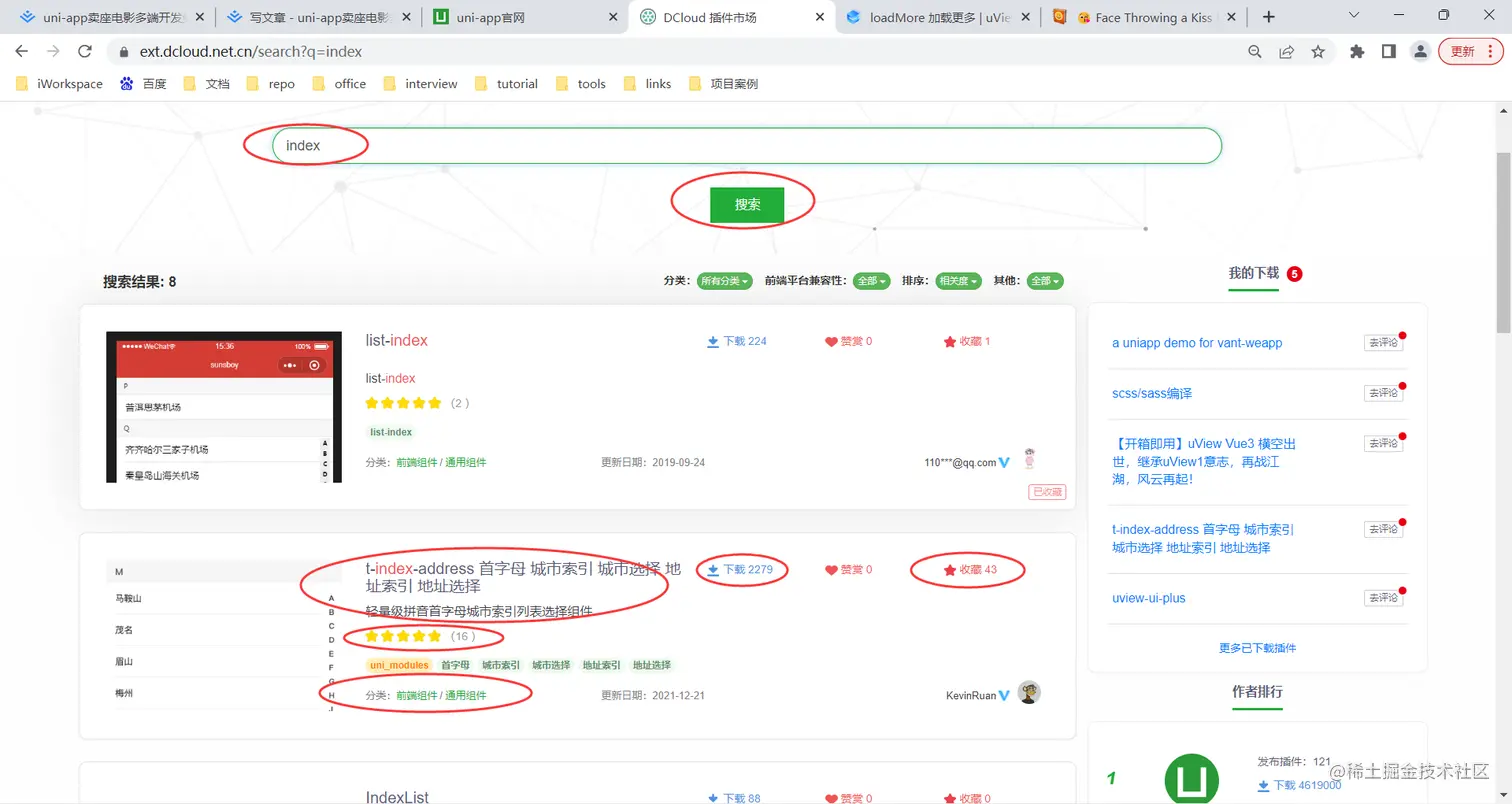Click the 首字母 tag
This screenshot has height=804, width=1512.
pos(455,665)
